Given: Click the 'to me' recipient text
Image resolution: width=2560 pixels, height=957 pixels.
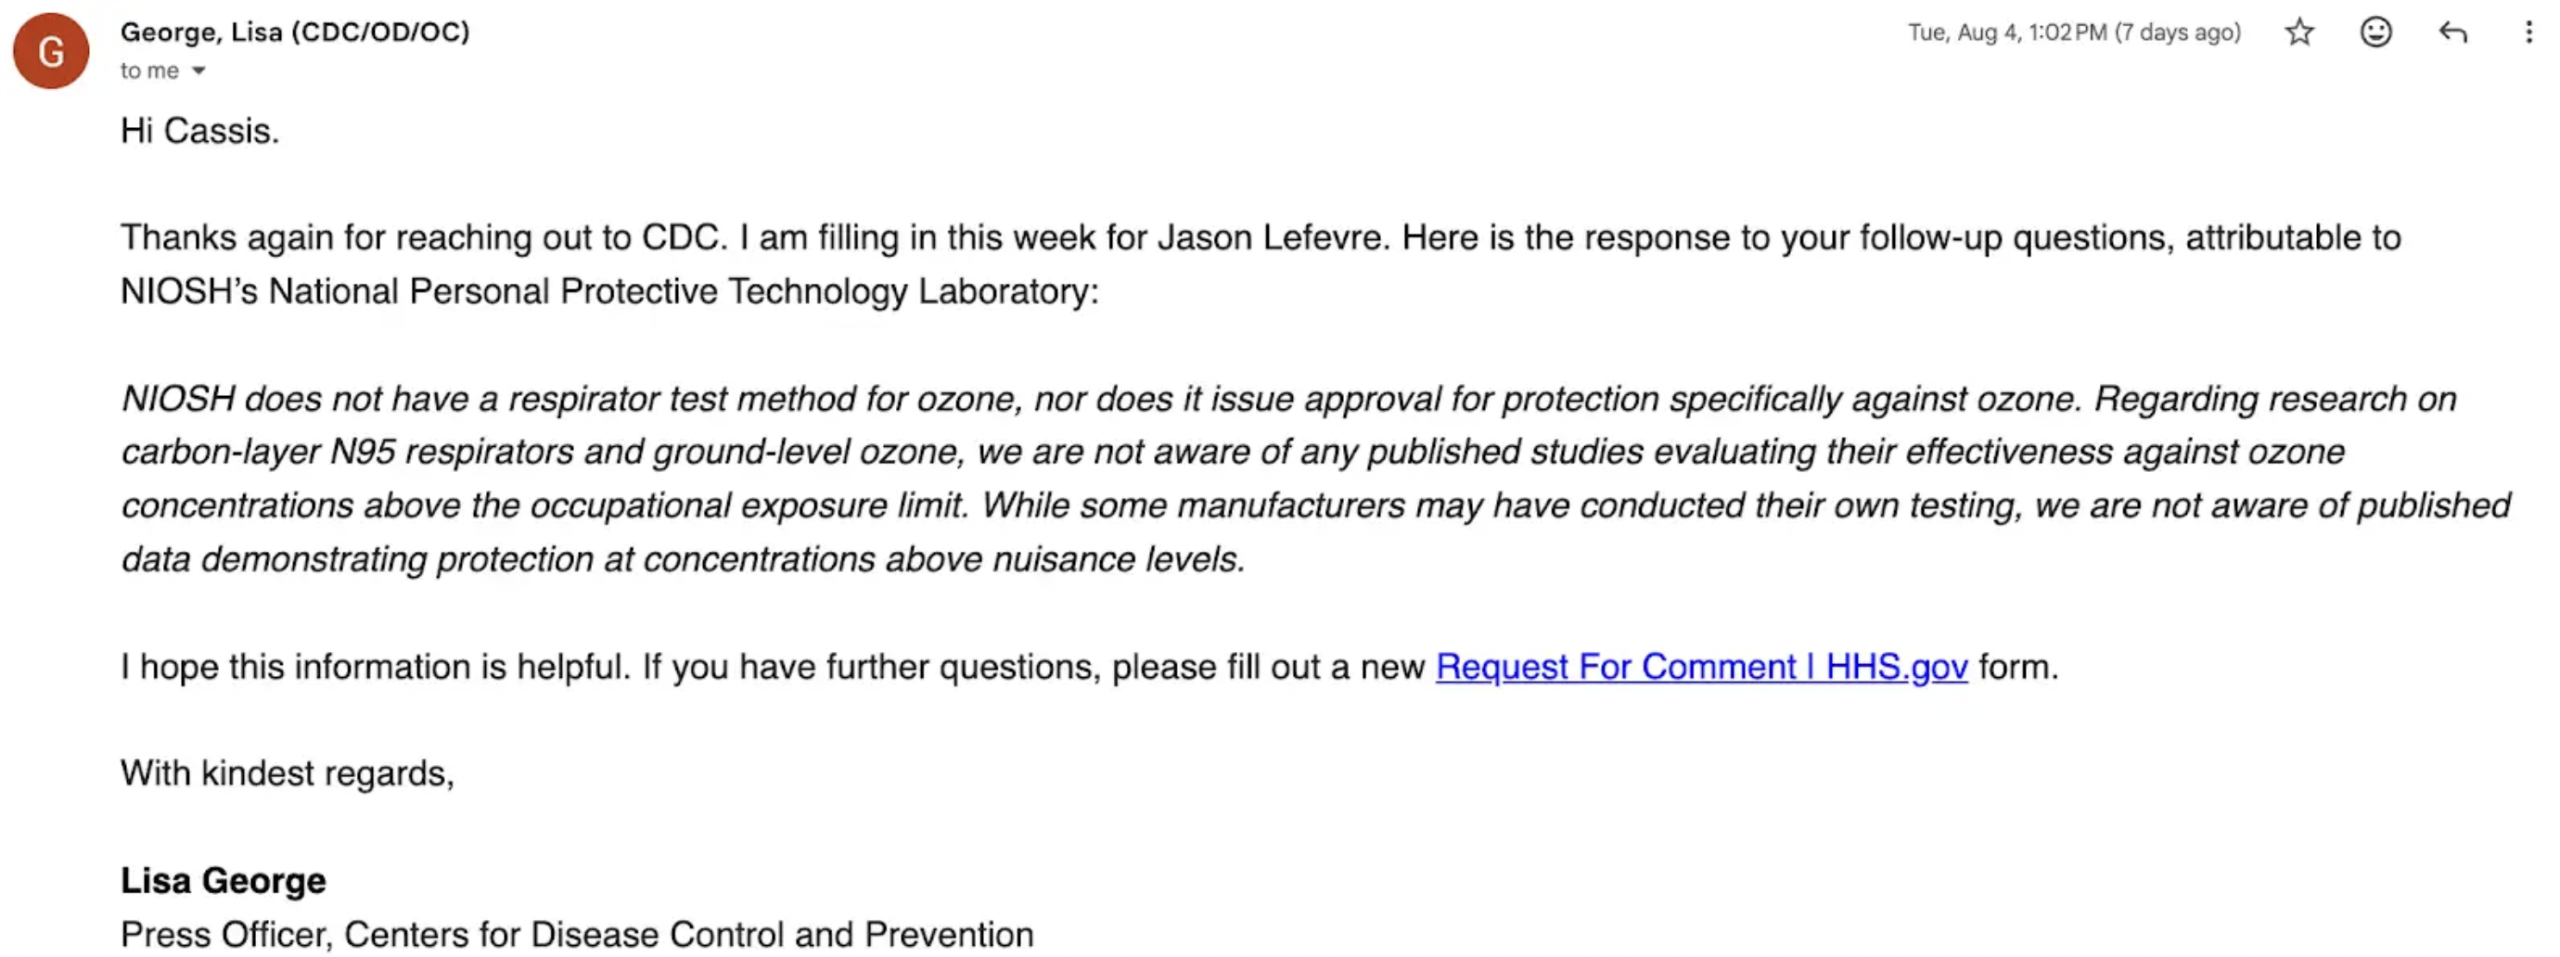Looking at the screenshot, I should [x=149, y=71].
